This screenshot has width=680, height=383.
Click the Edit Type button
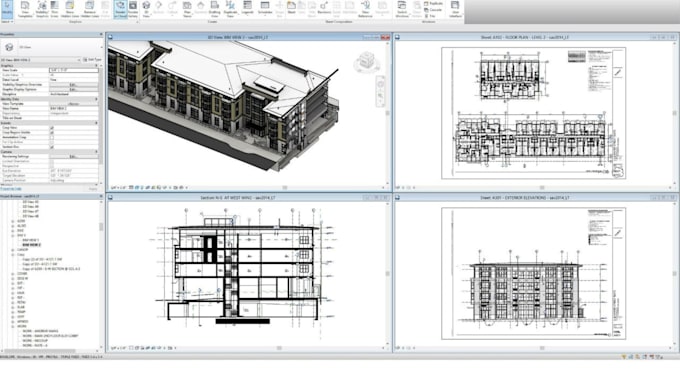92,60
